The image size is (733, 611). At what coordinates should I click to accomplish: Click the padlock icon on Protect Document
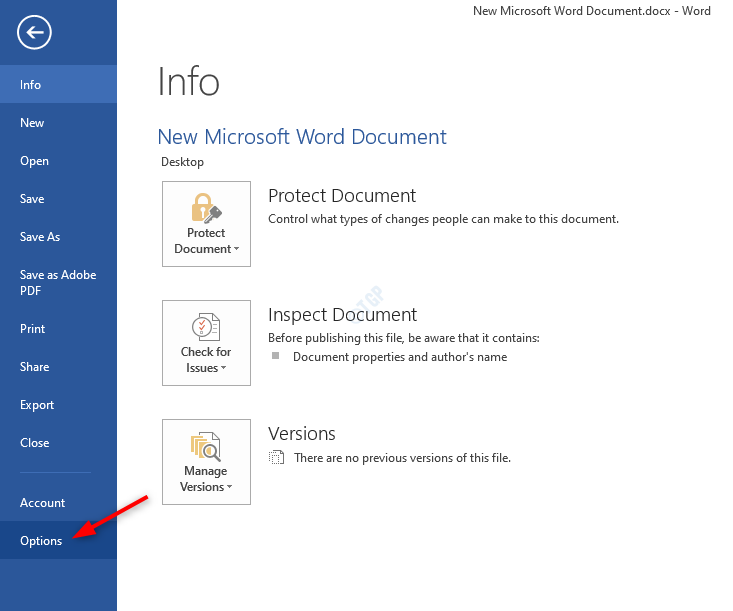tap(206, 208)
